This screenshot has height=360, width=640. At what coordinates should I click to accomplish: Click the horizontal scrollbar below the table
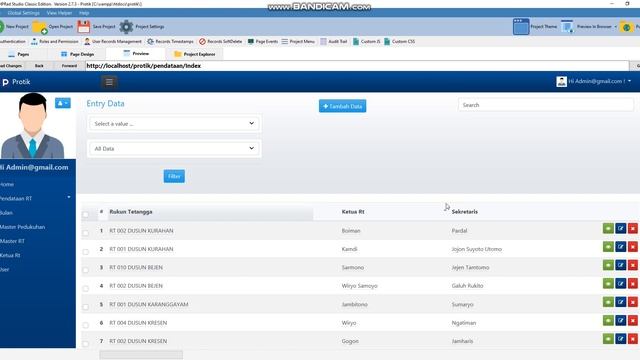coord(141,355)
